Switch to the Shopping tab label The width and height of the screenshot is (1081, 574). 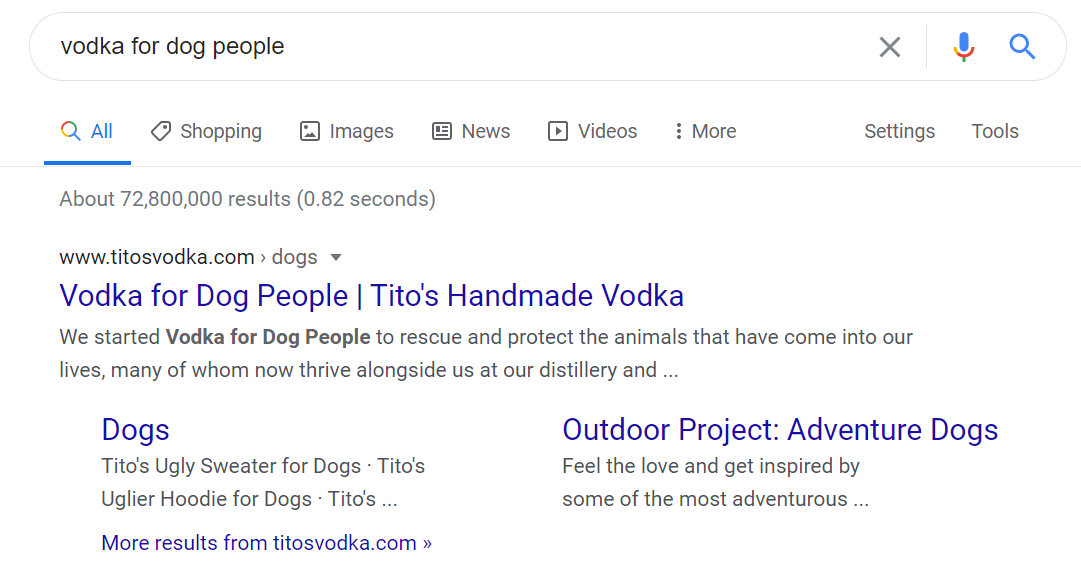coord(221,131)
